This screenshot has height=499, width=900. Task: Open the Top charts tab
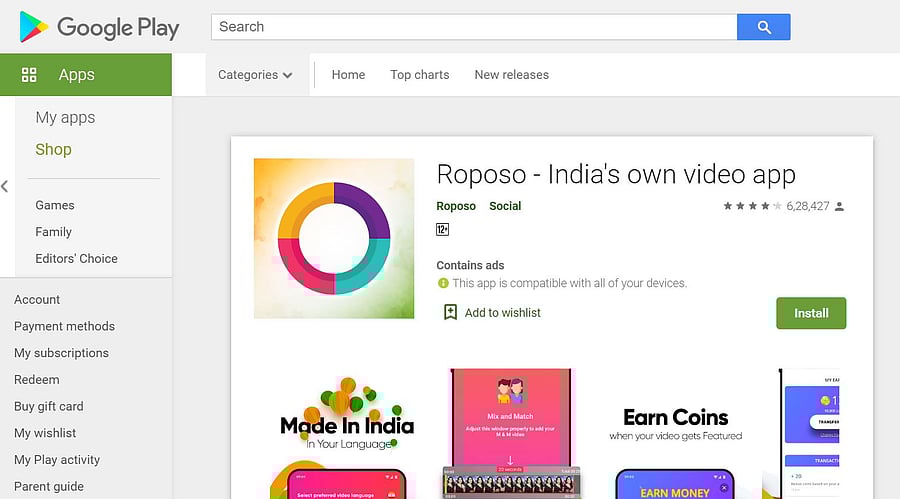coord(419,75)
